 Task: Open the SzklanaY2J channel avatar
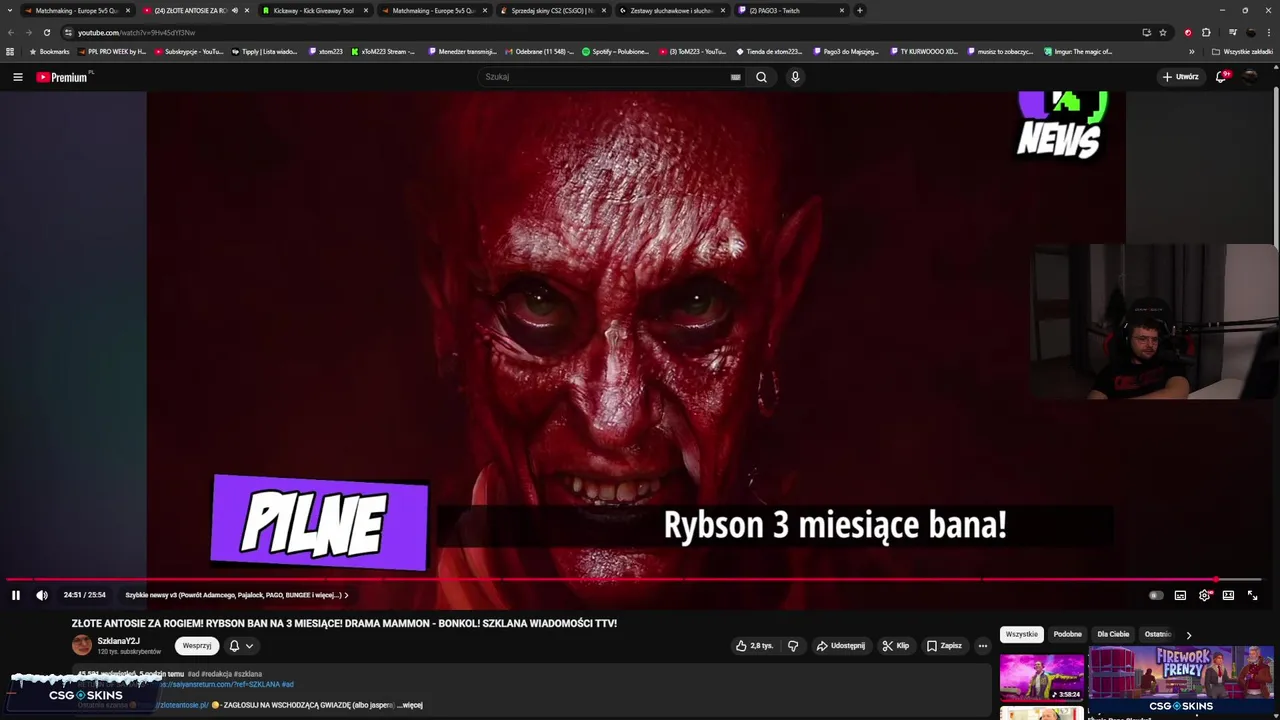coord(82,646)
